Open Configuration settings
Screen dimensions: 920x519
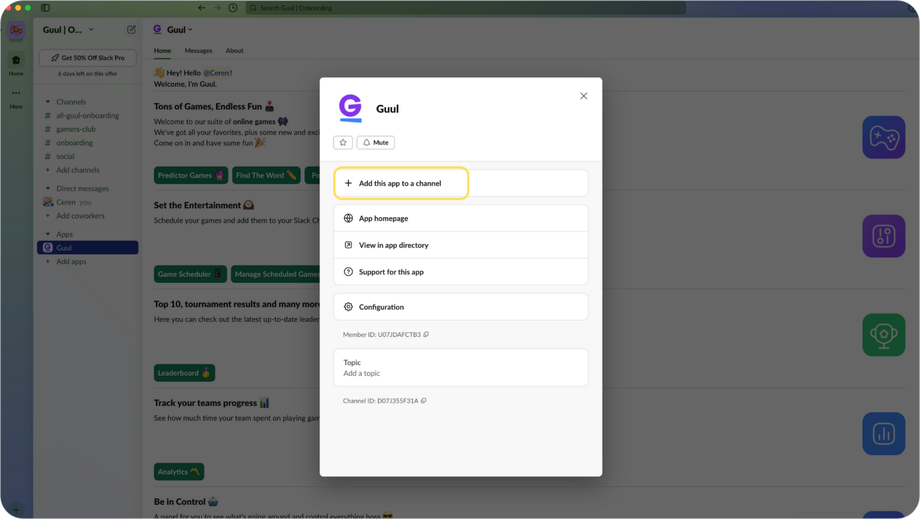click(381, 307)
